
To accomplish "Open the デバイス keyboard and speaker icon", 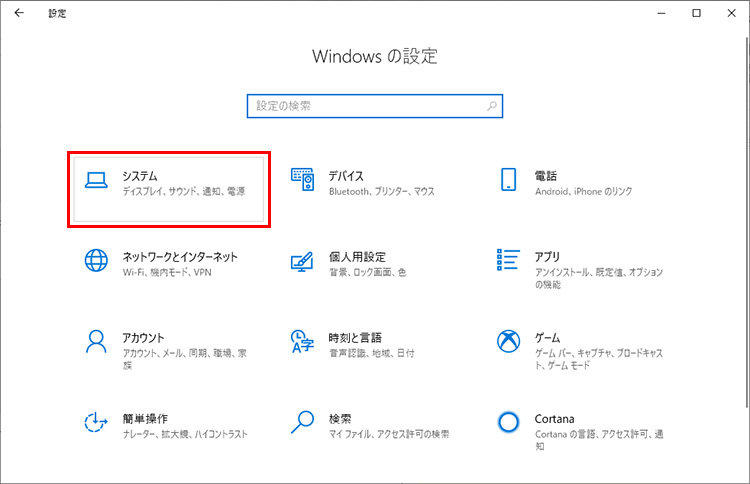I will click(303, 179).
